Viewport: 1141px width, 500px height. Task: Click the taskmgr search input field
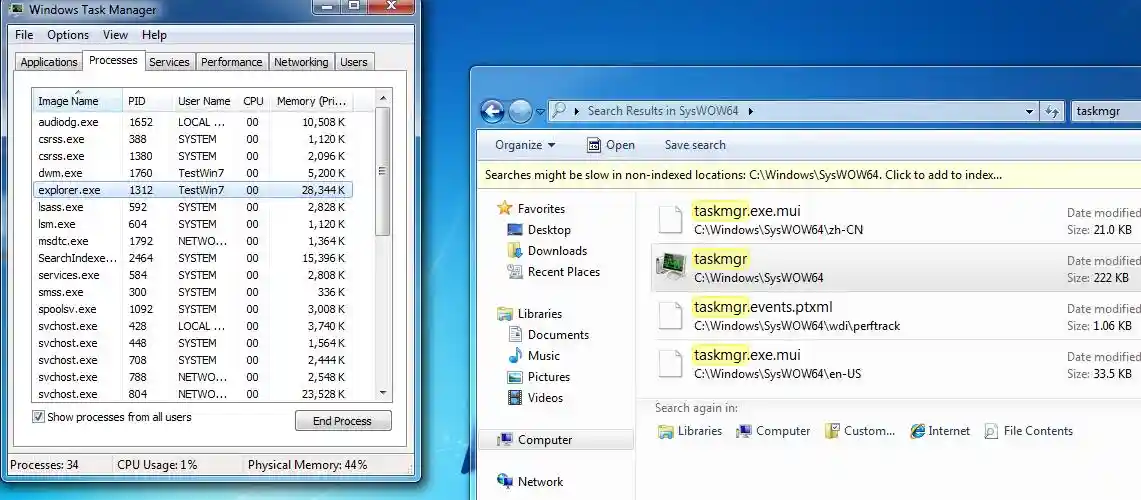[1105, 111]
